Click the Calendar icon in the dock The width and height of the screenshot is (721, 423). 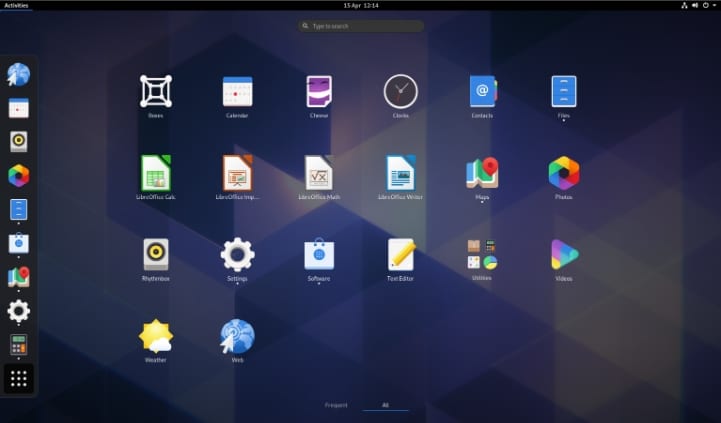pyautogui.click(x=18, y=108)
